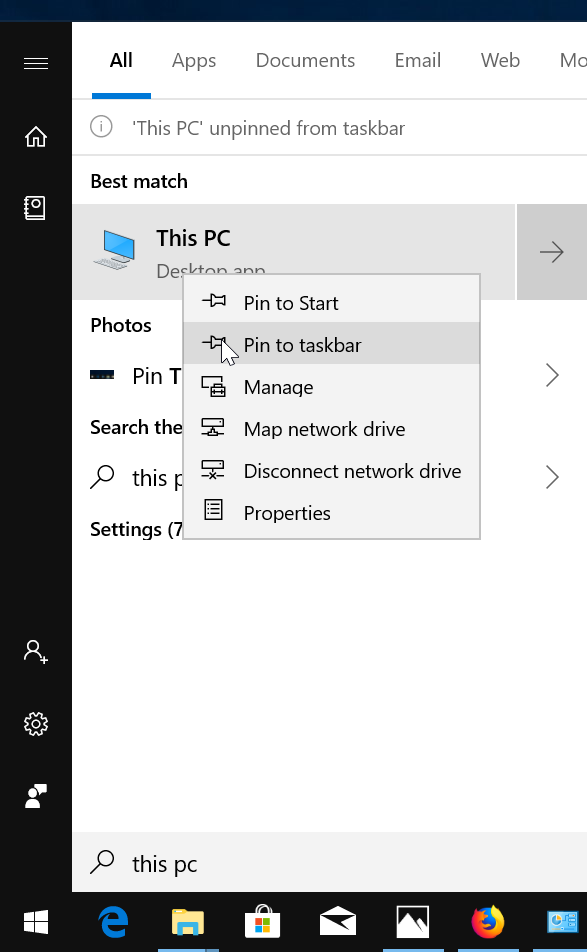This screenshot has height=952, width=587.
Task: Switch to the Documents tab
Action: [x=305, y=60]
